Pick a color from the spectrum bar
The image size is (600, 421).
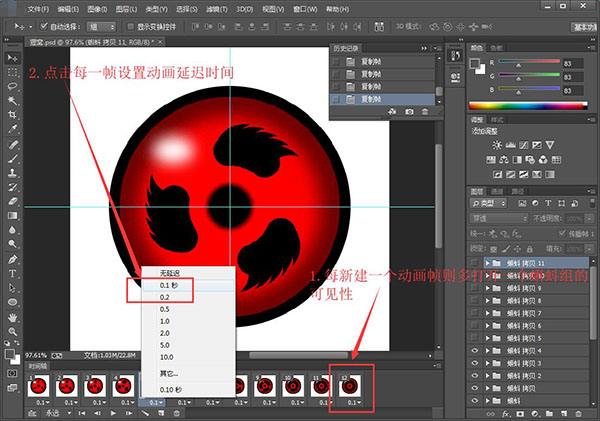pyautogui.click(x=528, y=106)
